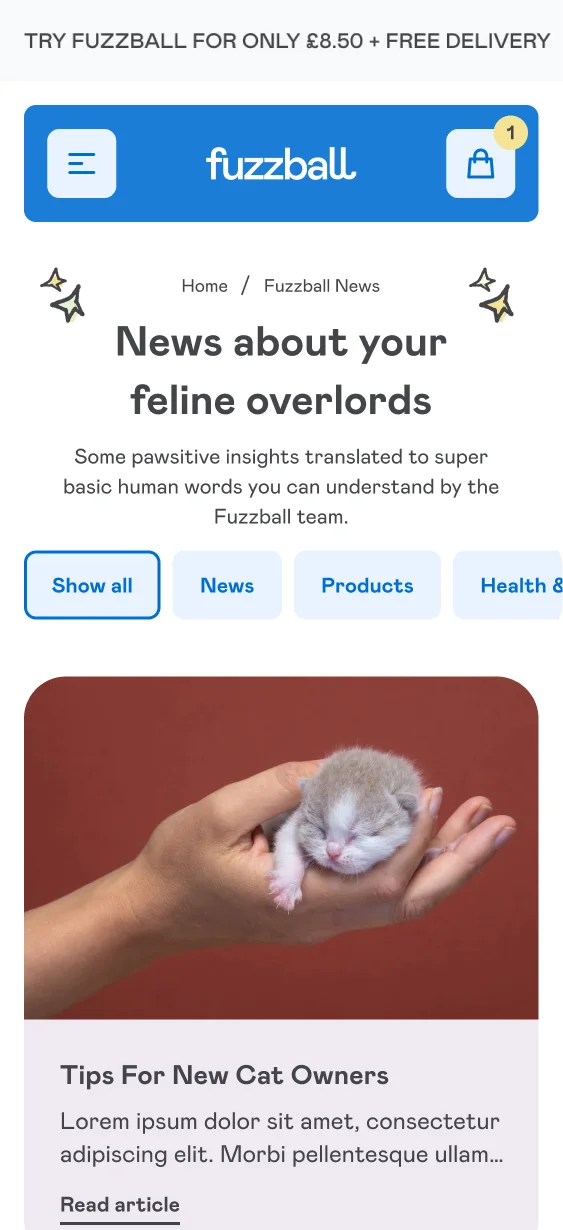Filter articles by News
The width and height of the screenshot is (563, 1230).
click(227, 585)
